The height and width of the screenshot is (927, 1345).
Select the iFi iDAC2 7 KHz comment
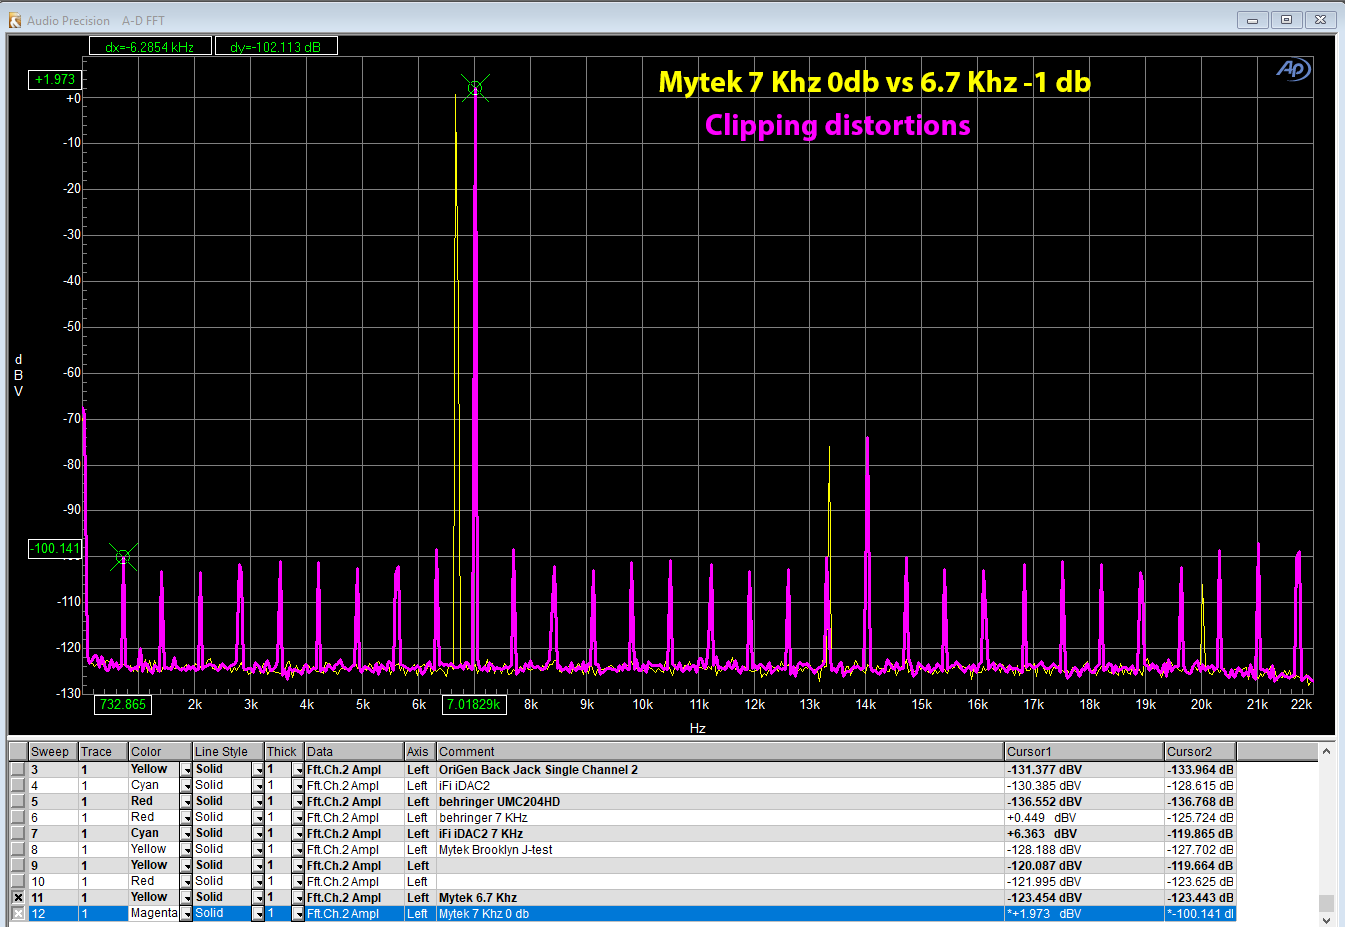pyautogui.click(x=481, y=834)
